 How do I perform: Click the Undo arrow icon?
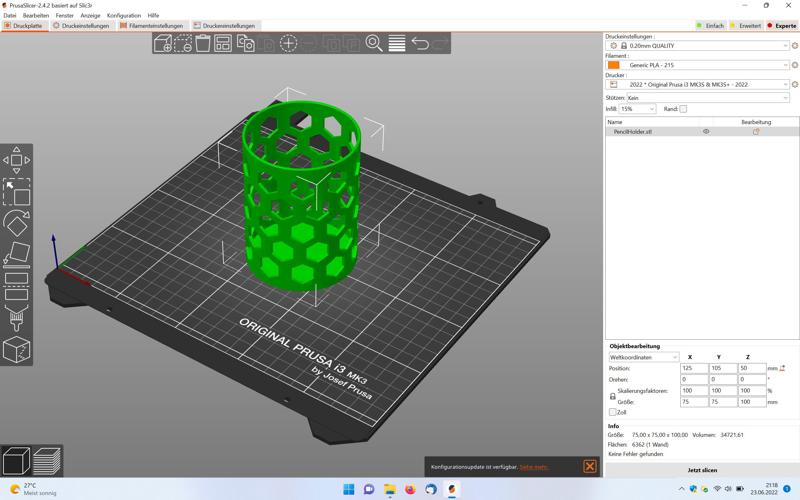coord(420,43)
